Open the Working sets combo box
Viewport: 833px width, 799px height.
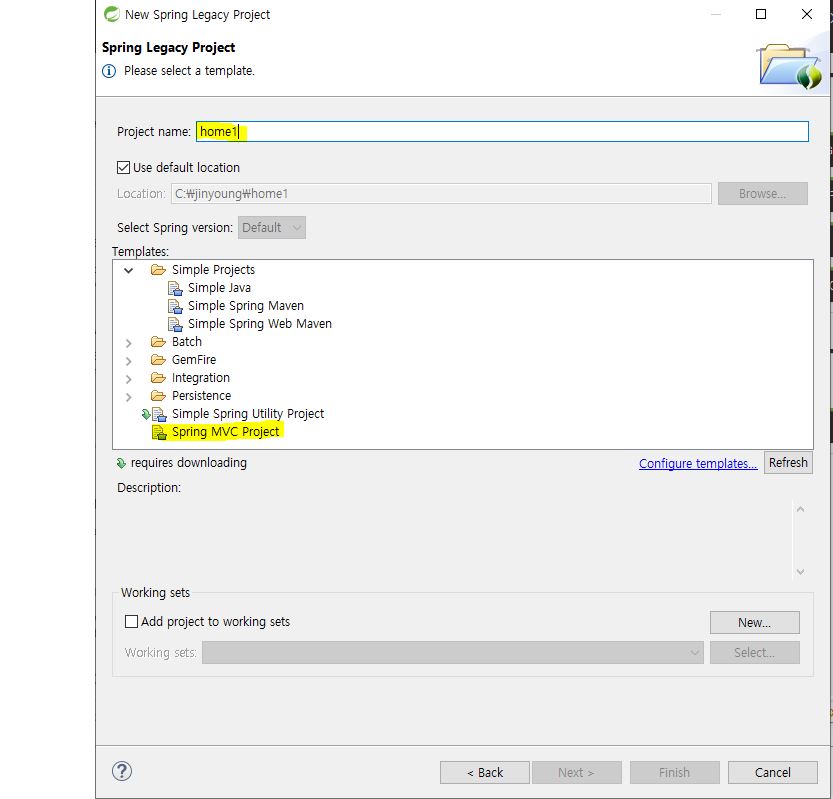pyautogui.click(x=453, y=652)
